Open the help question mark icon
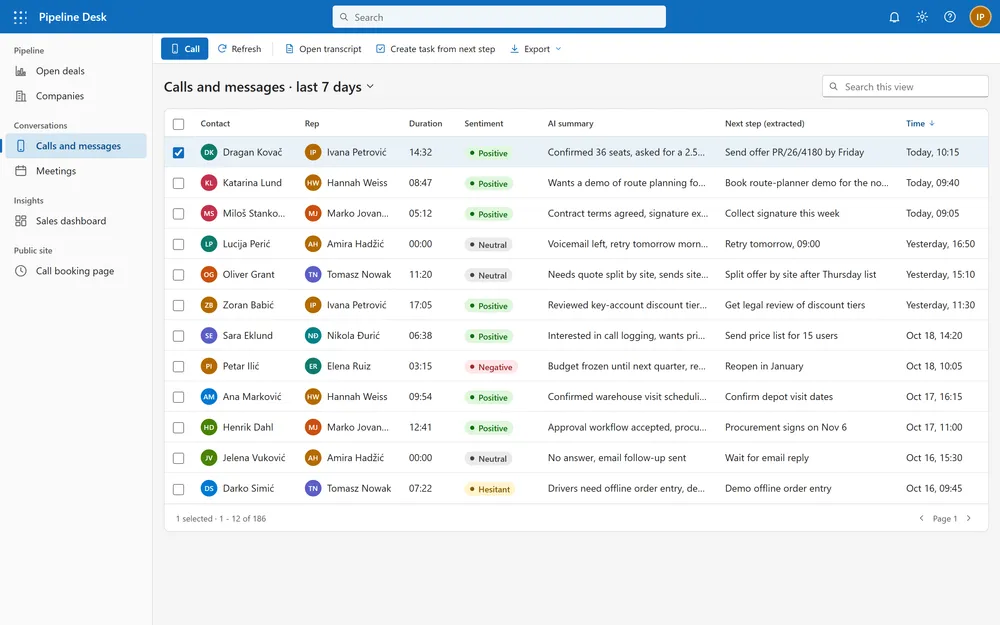 pyautogui.click(x=950, y=17)
